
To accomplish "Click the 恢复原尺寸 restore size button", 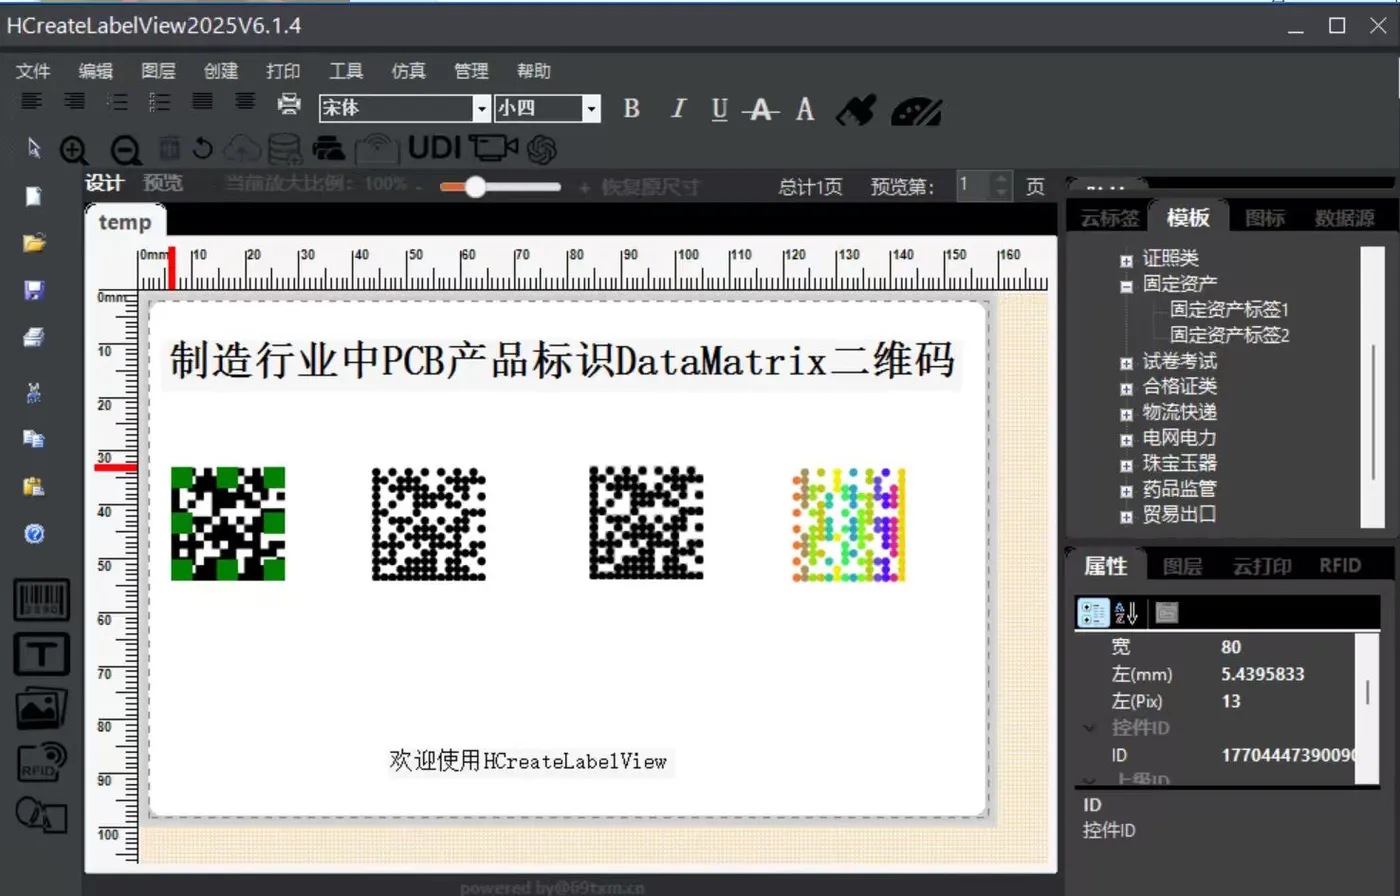I will point(650,187).
